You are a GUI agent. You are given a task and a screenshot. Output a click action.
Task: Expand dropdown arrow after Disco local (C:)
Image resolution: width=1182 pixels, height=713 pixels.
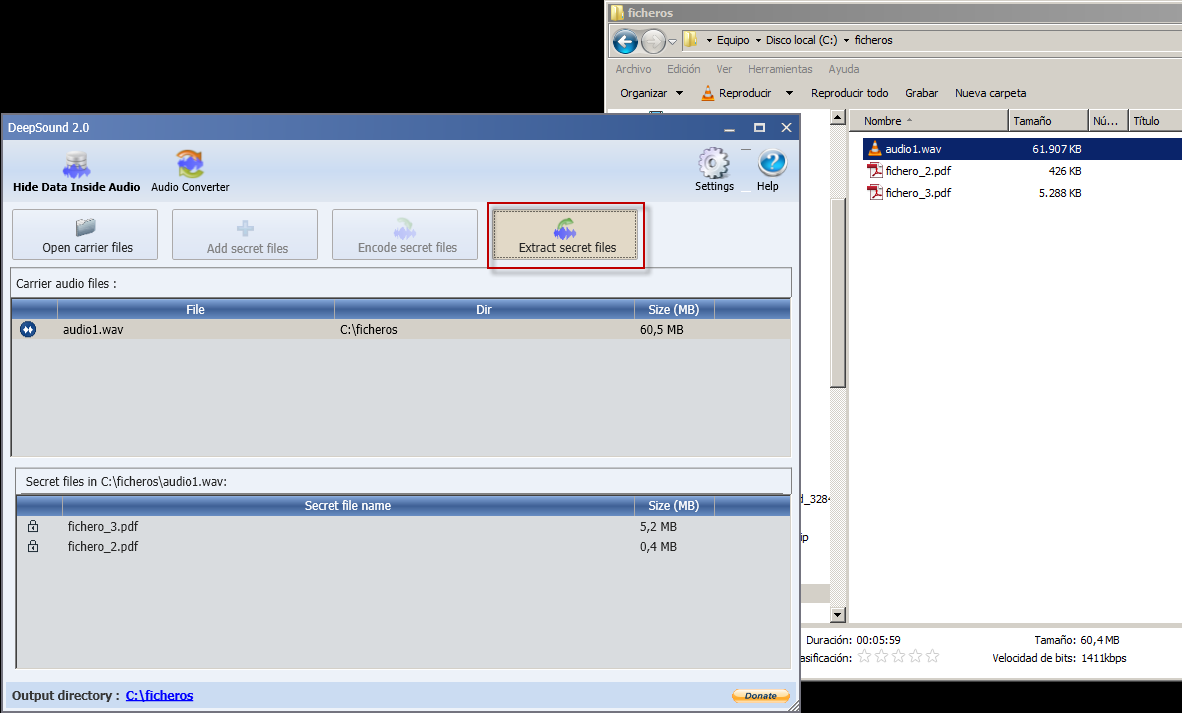[x=846, y=41]
